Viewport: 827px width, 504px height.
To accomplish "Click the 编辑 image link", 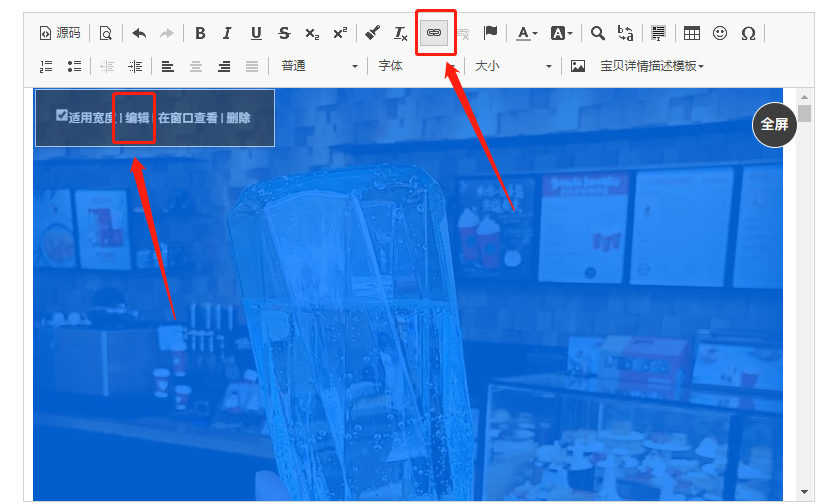I will coord(137,118).
